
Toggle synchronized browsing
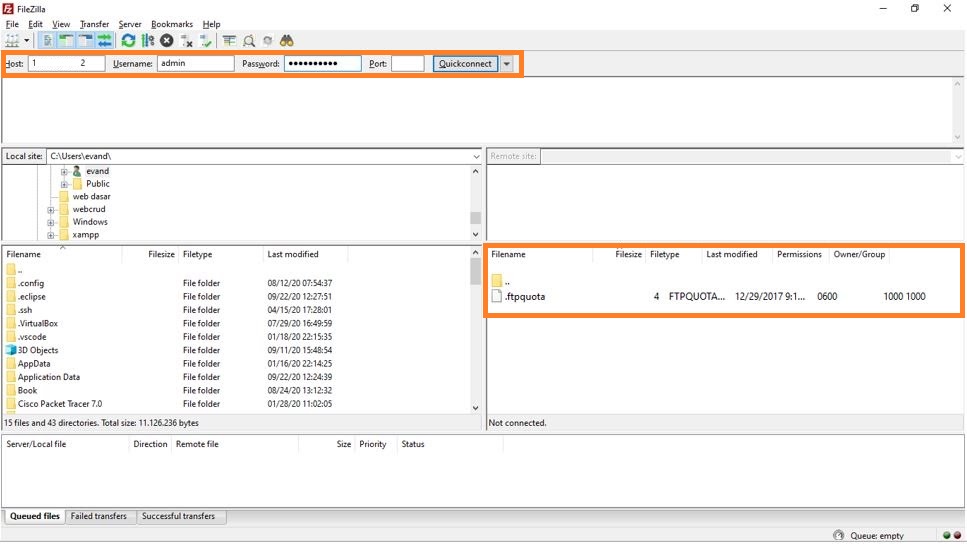[x=268, y=41]
